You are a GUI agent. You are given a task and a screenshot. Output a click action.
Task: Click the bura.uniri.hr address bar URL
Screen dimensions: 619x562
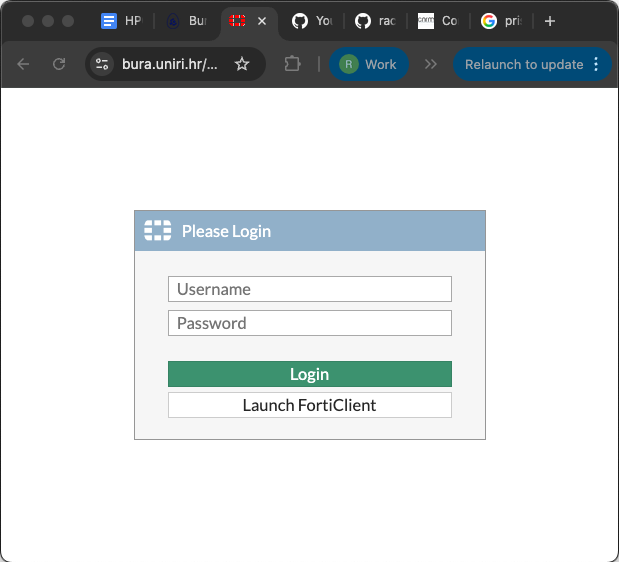pyautogui.click(x=170, y=64)
